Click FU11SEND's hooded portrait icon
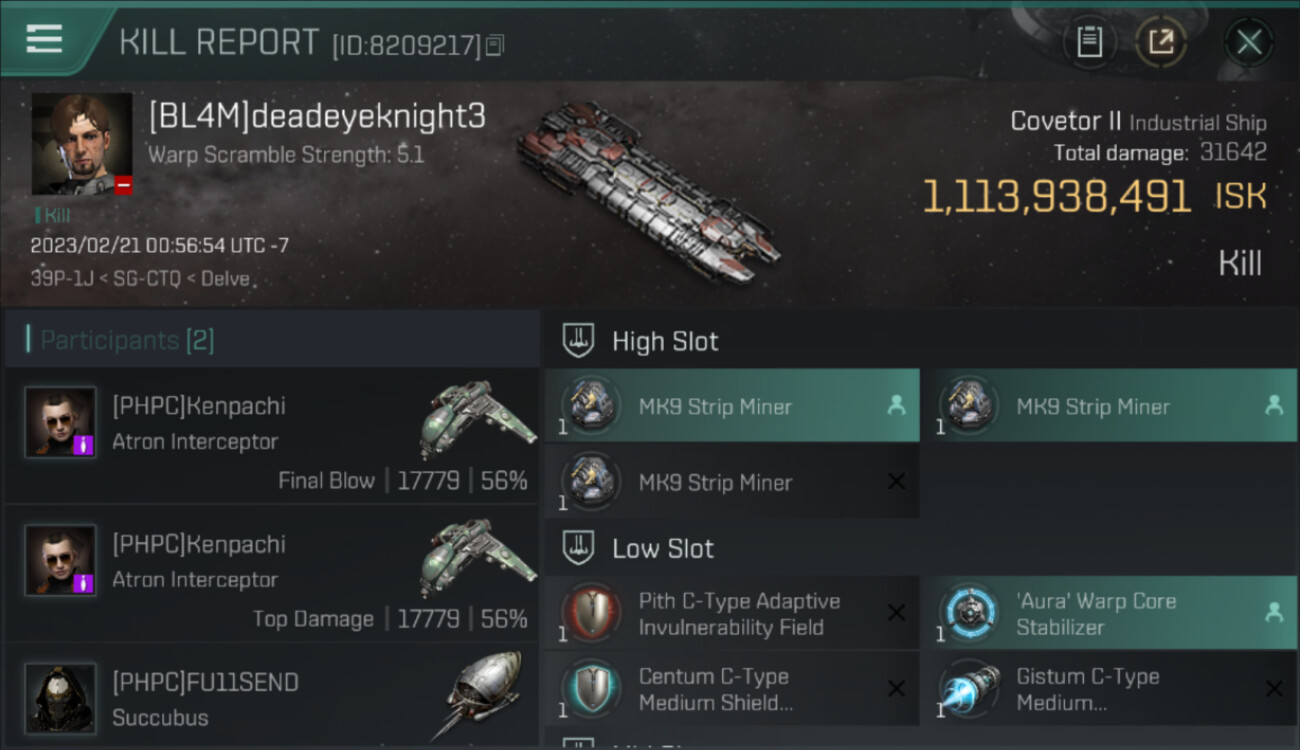 (61, 698)
